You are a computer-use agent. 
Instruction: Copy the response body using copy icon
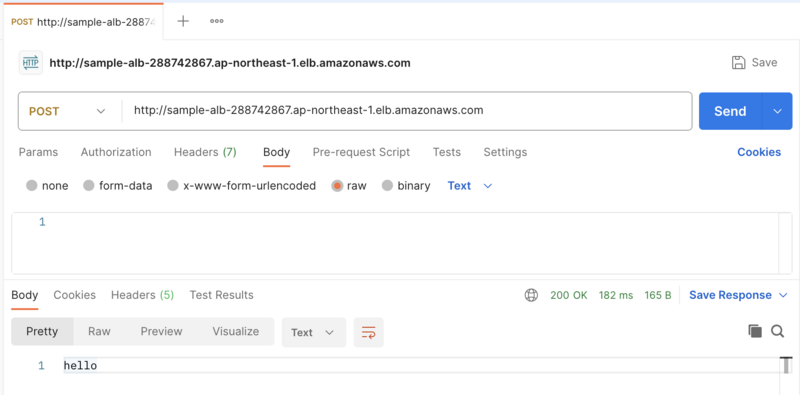pos(755,331)
